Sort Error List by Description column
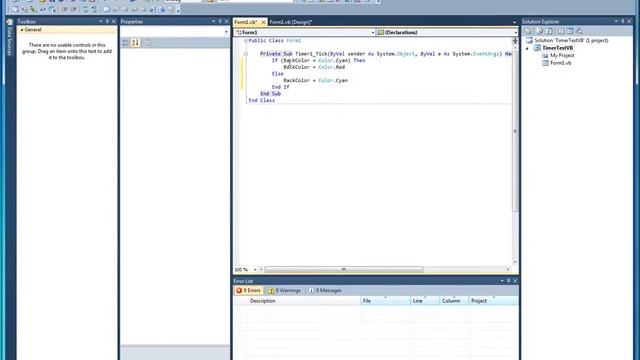The image size is (640, 360). [x=304, y=301]
